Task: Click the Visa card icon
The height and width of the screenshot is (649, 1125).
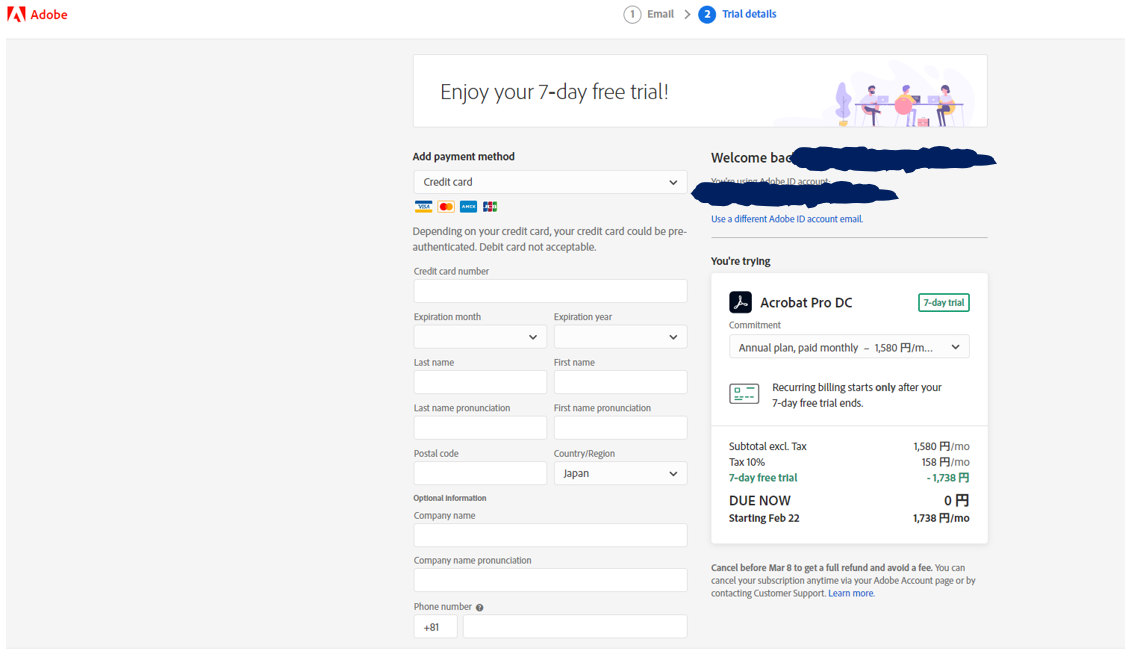Action: pyautogui.click(x=423, y=207)
